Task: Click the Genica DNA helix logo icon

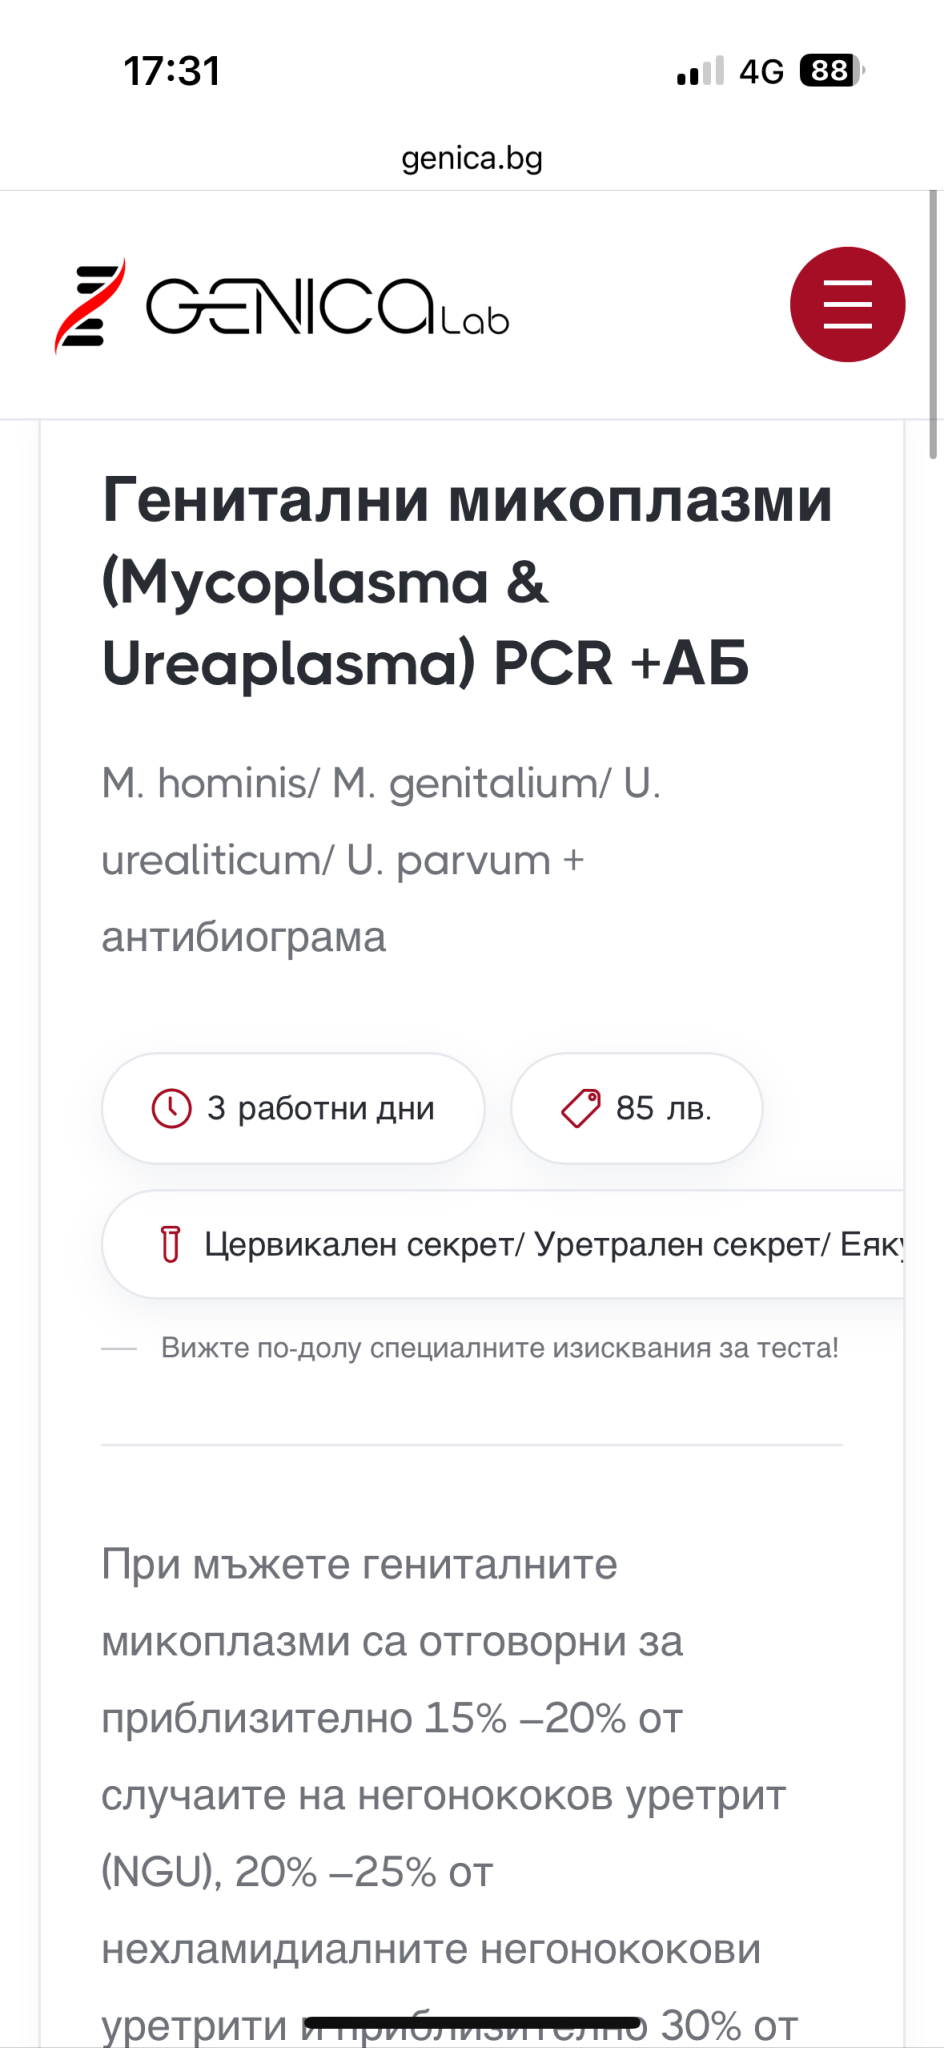Action: point(90,306)
